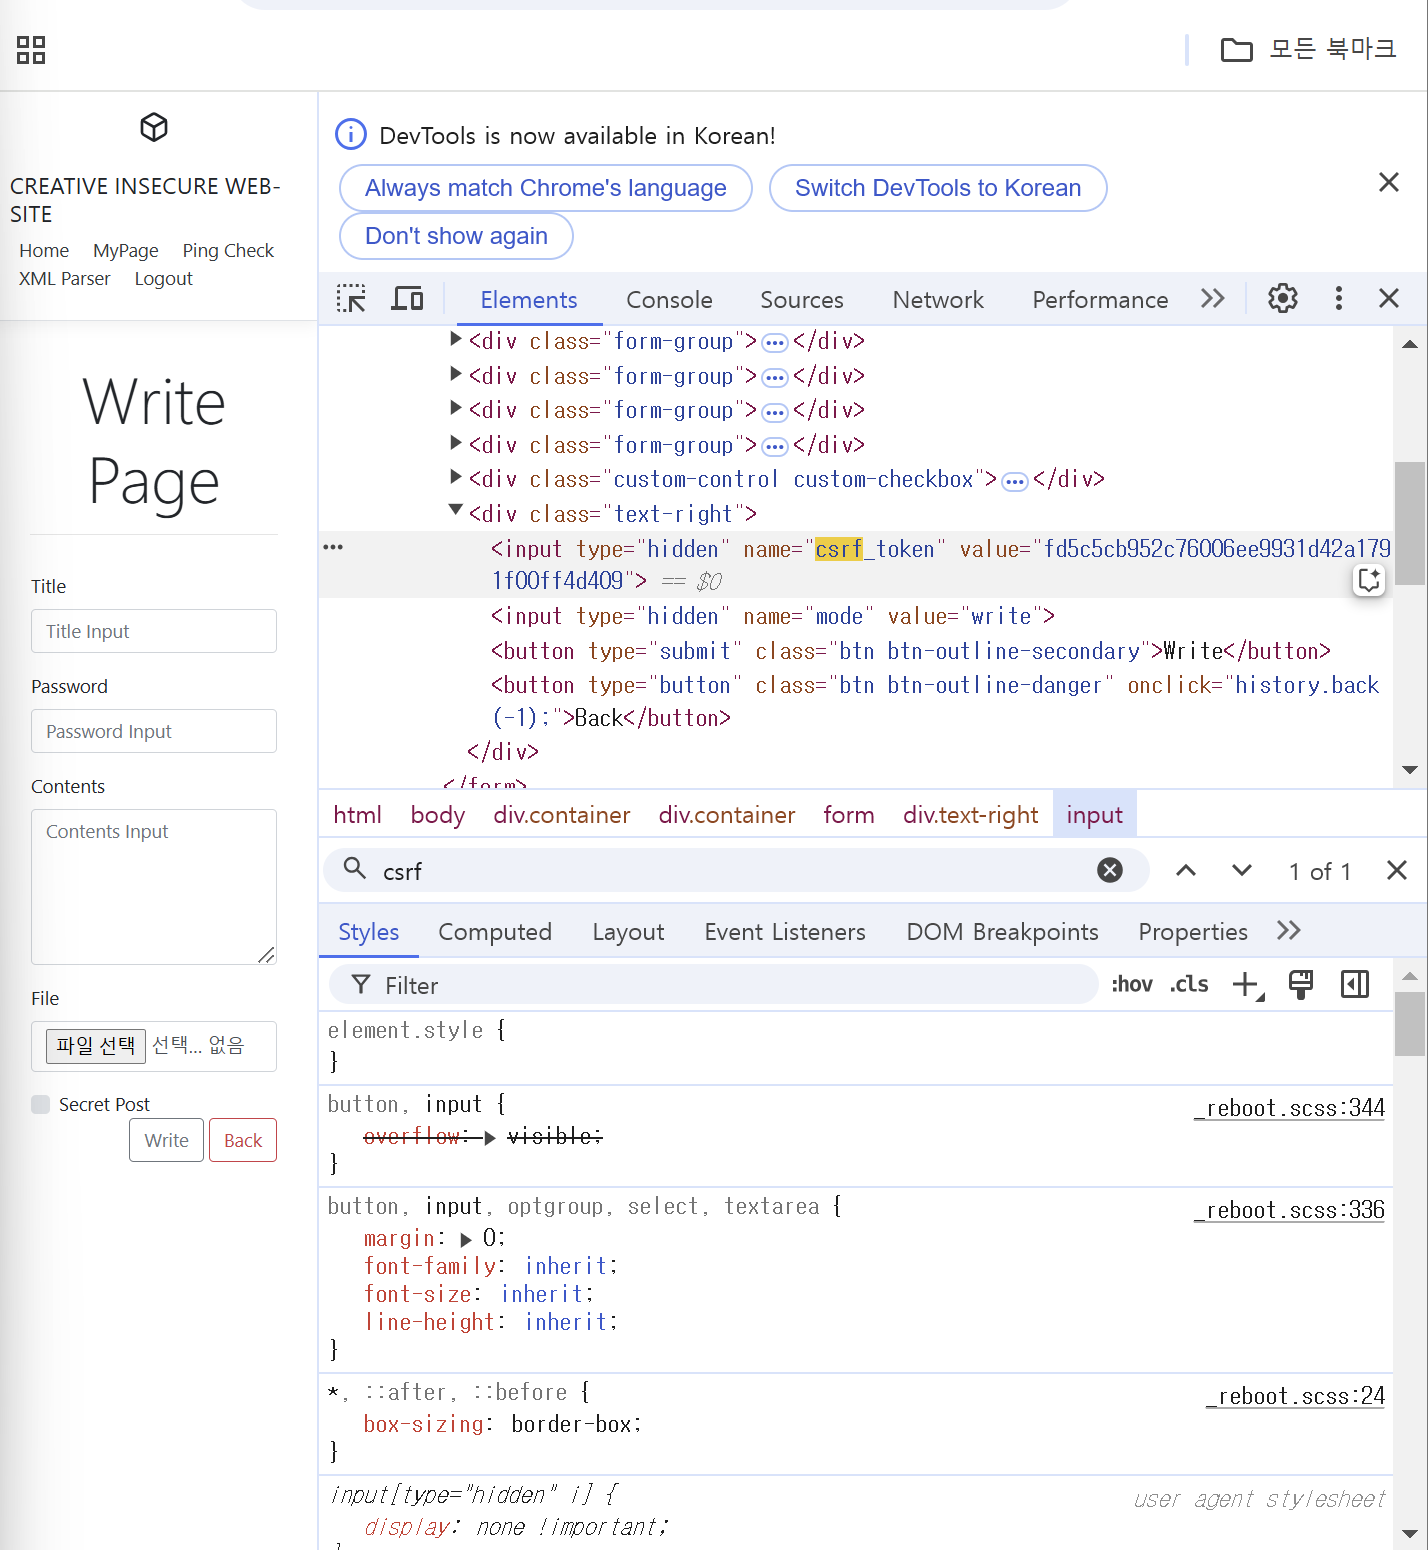Click the search magnifier icon
Viewport: 1428px width, 1550px height.
pos(354,868)
